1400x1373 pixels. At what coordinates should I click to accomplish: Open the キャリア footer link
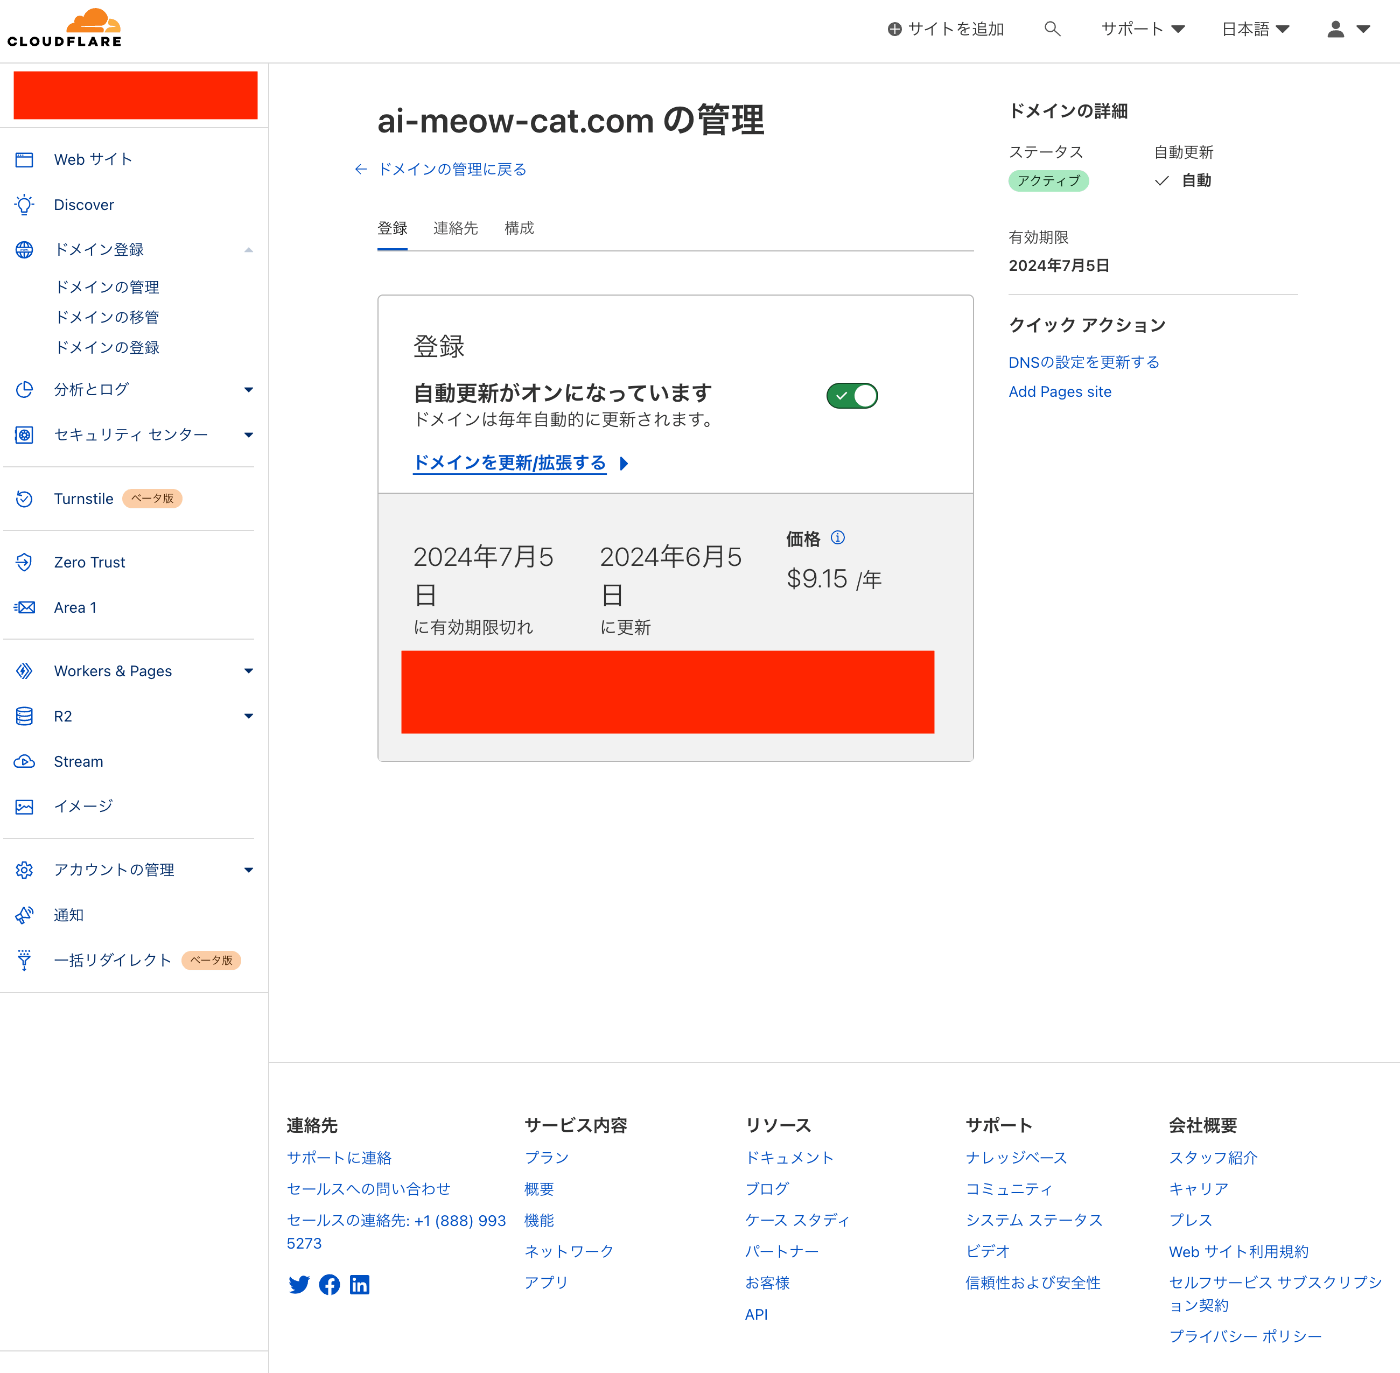[x=1199, y=1189]
